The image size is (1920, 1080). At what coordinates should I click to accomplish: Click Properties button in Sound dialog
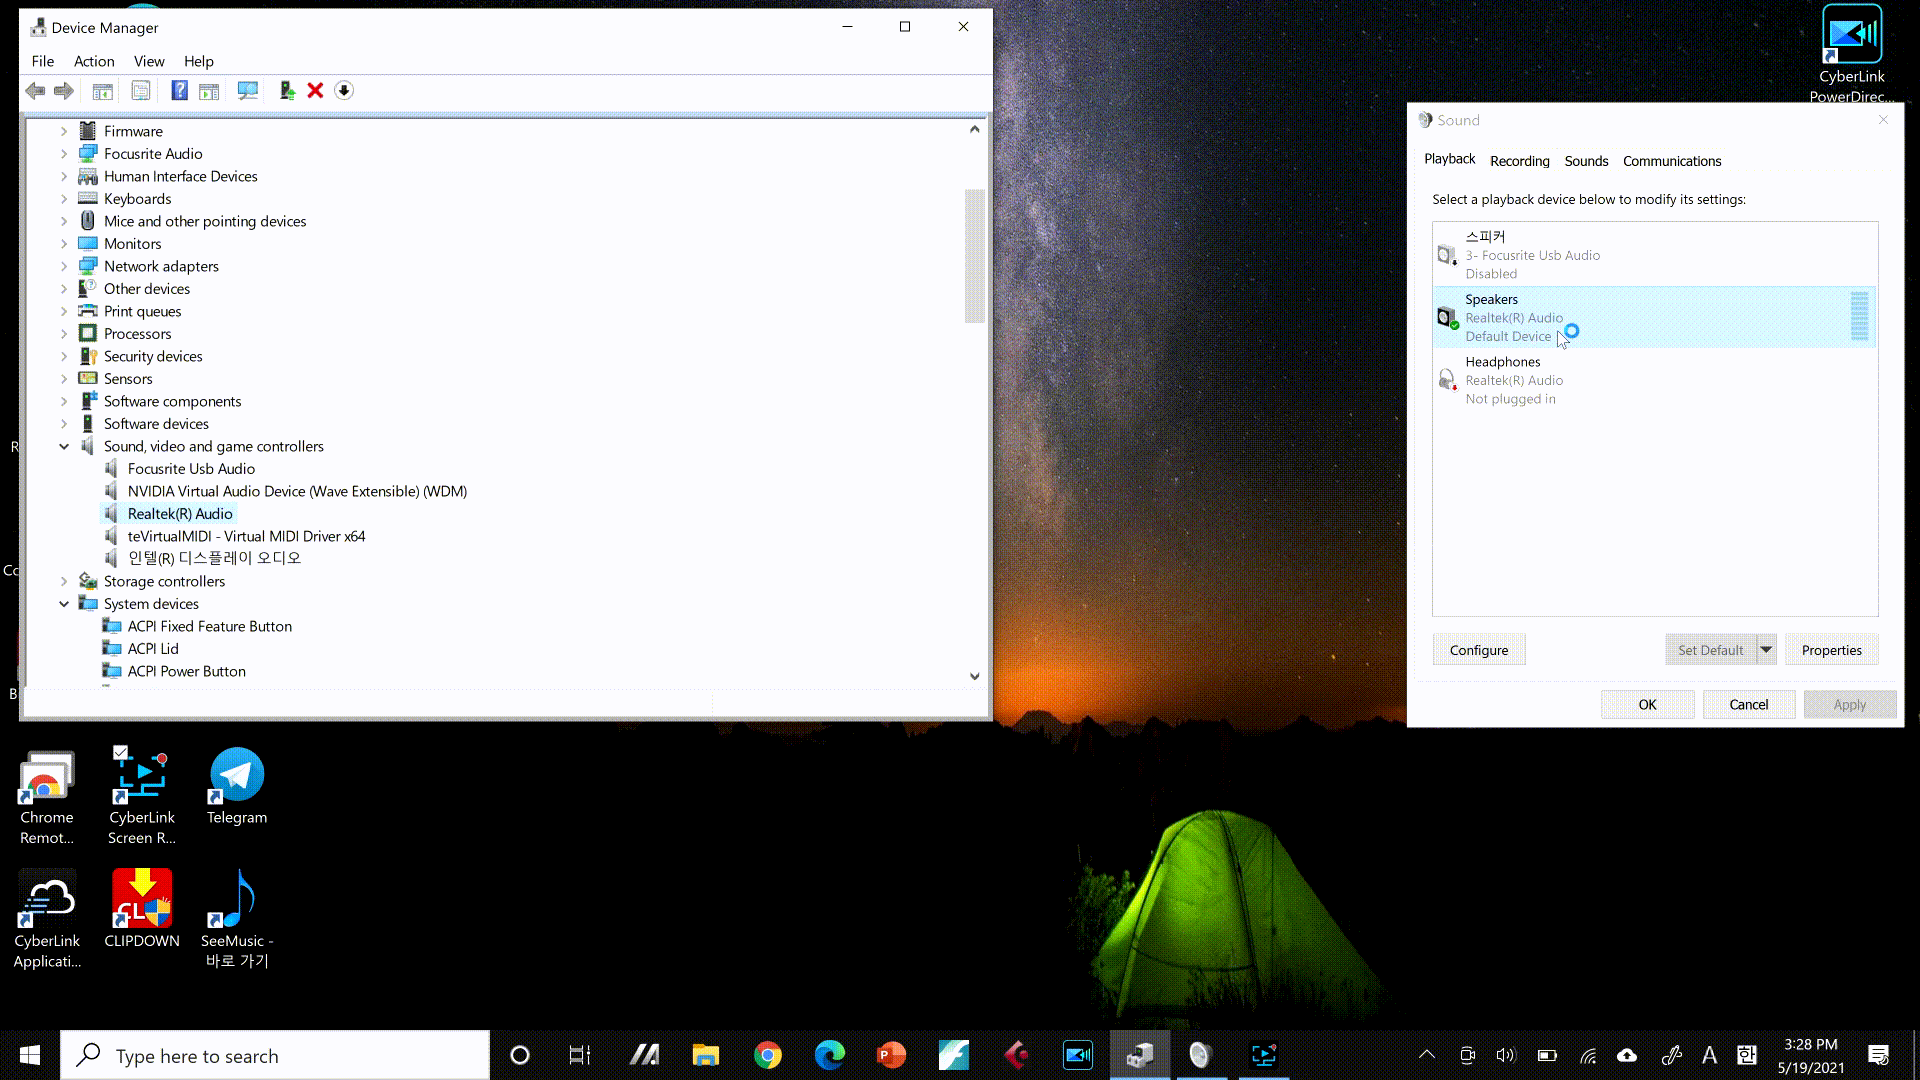pyautogui.click(x=1831, y=650)
